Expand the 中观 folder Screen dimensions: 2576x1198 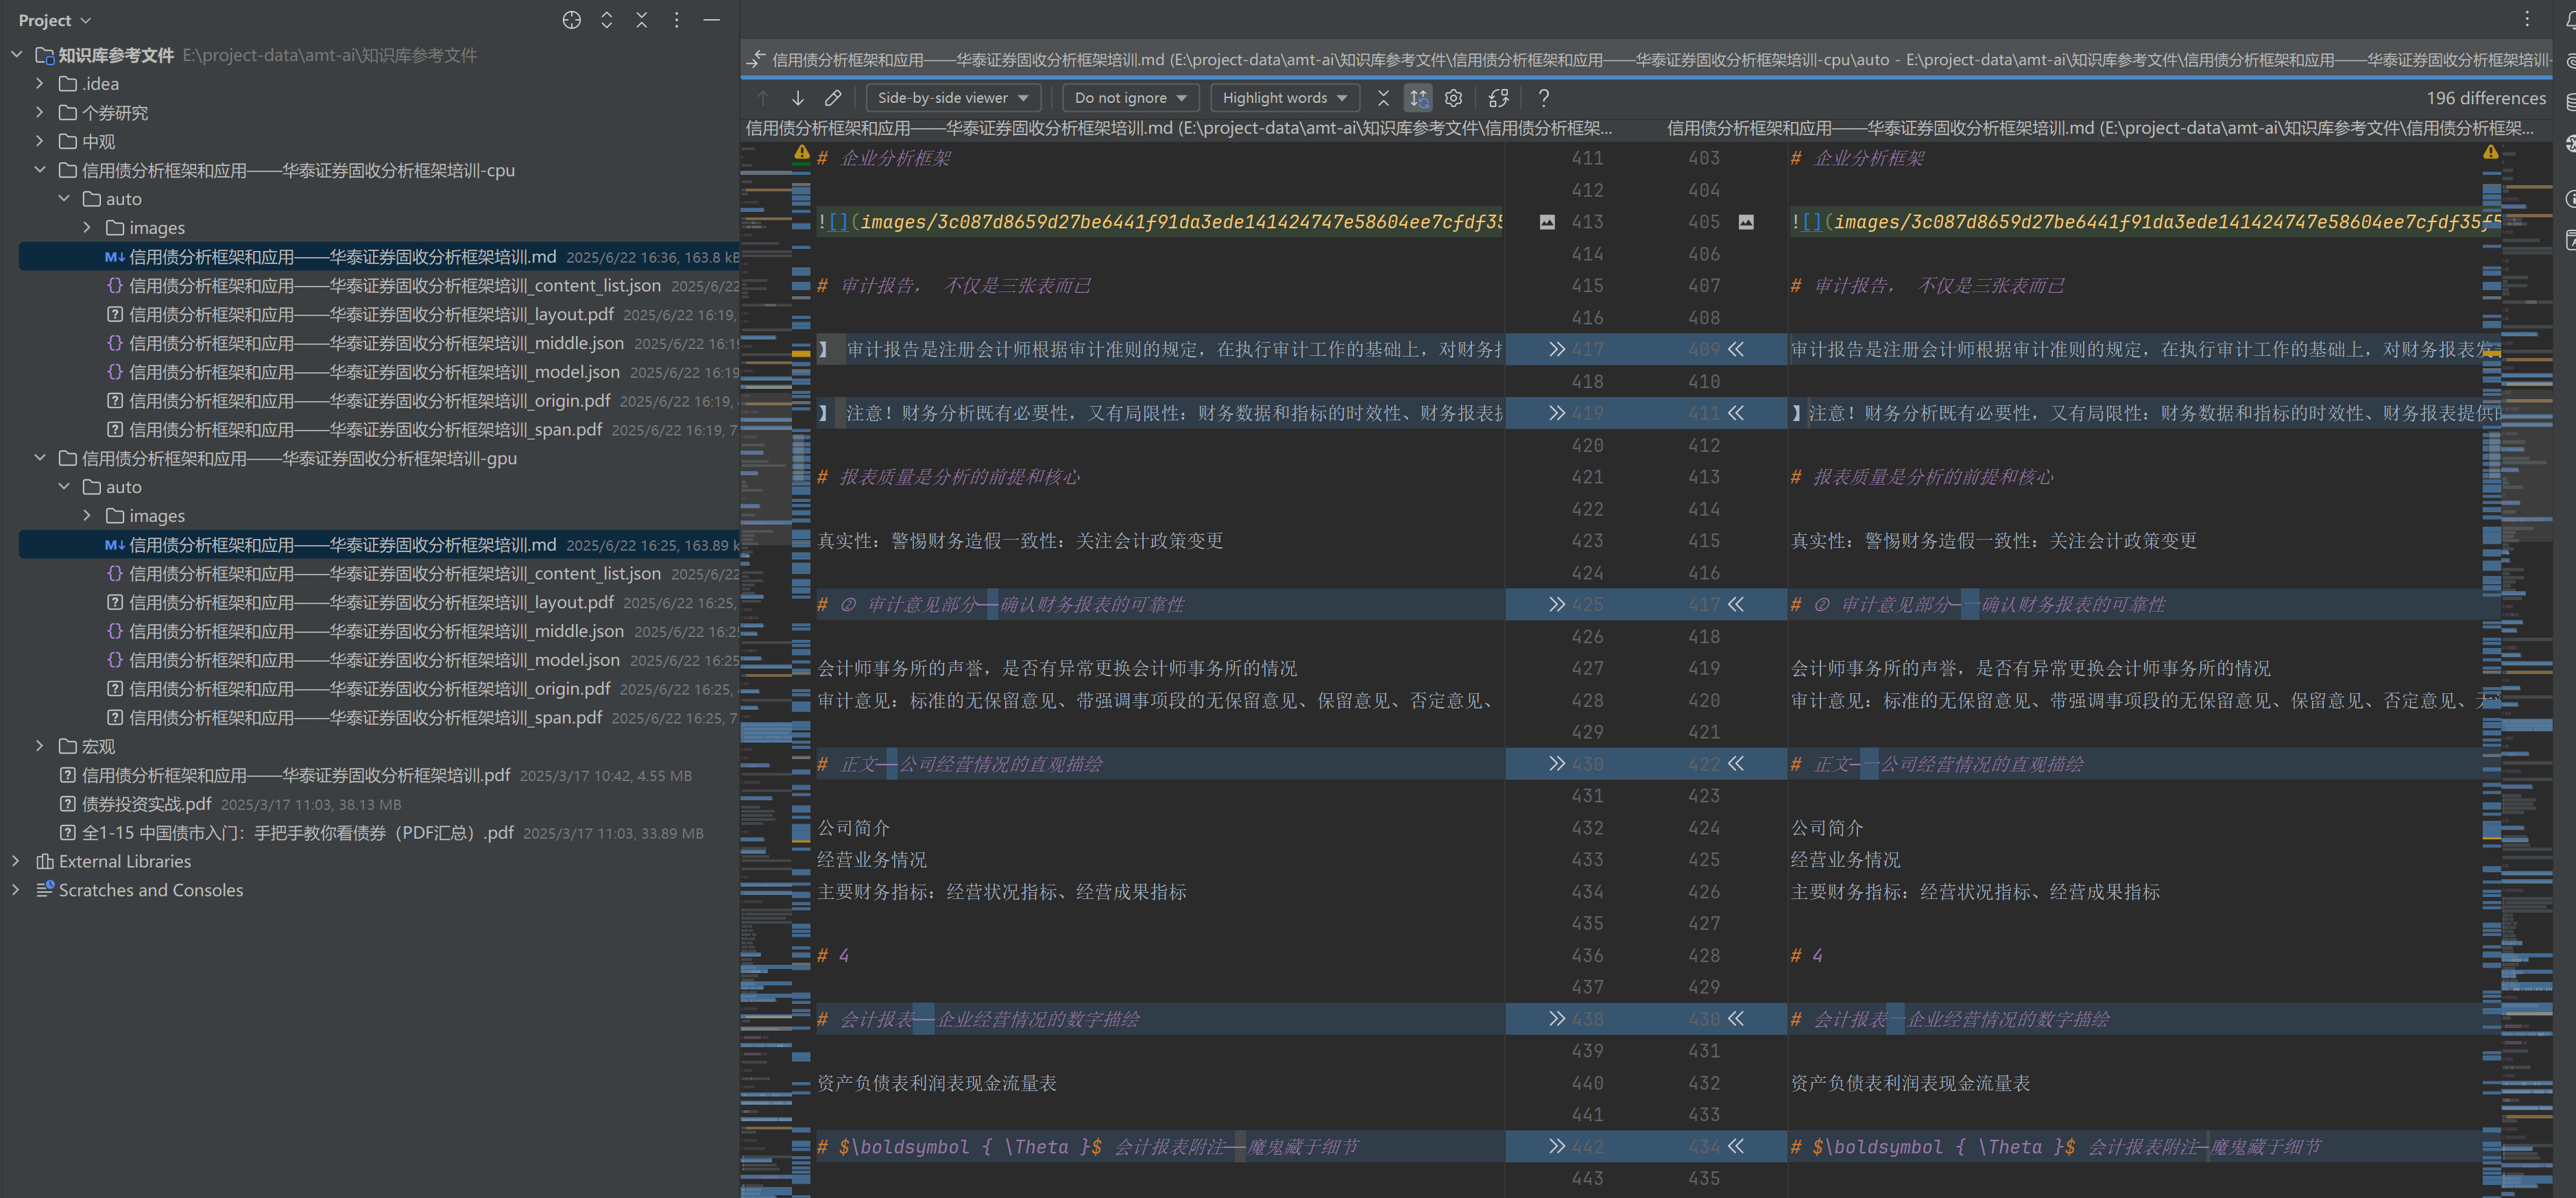pos(40,142)
